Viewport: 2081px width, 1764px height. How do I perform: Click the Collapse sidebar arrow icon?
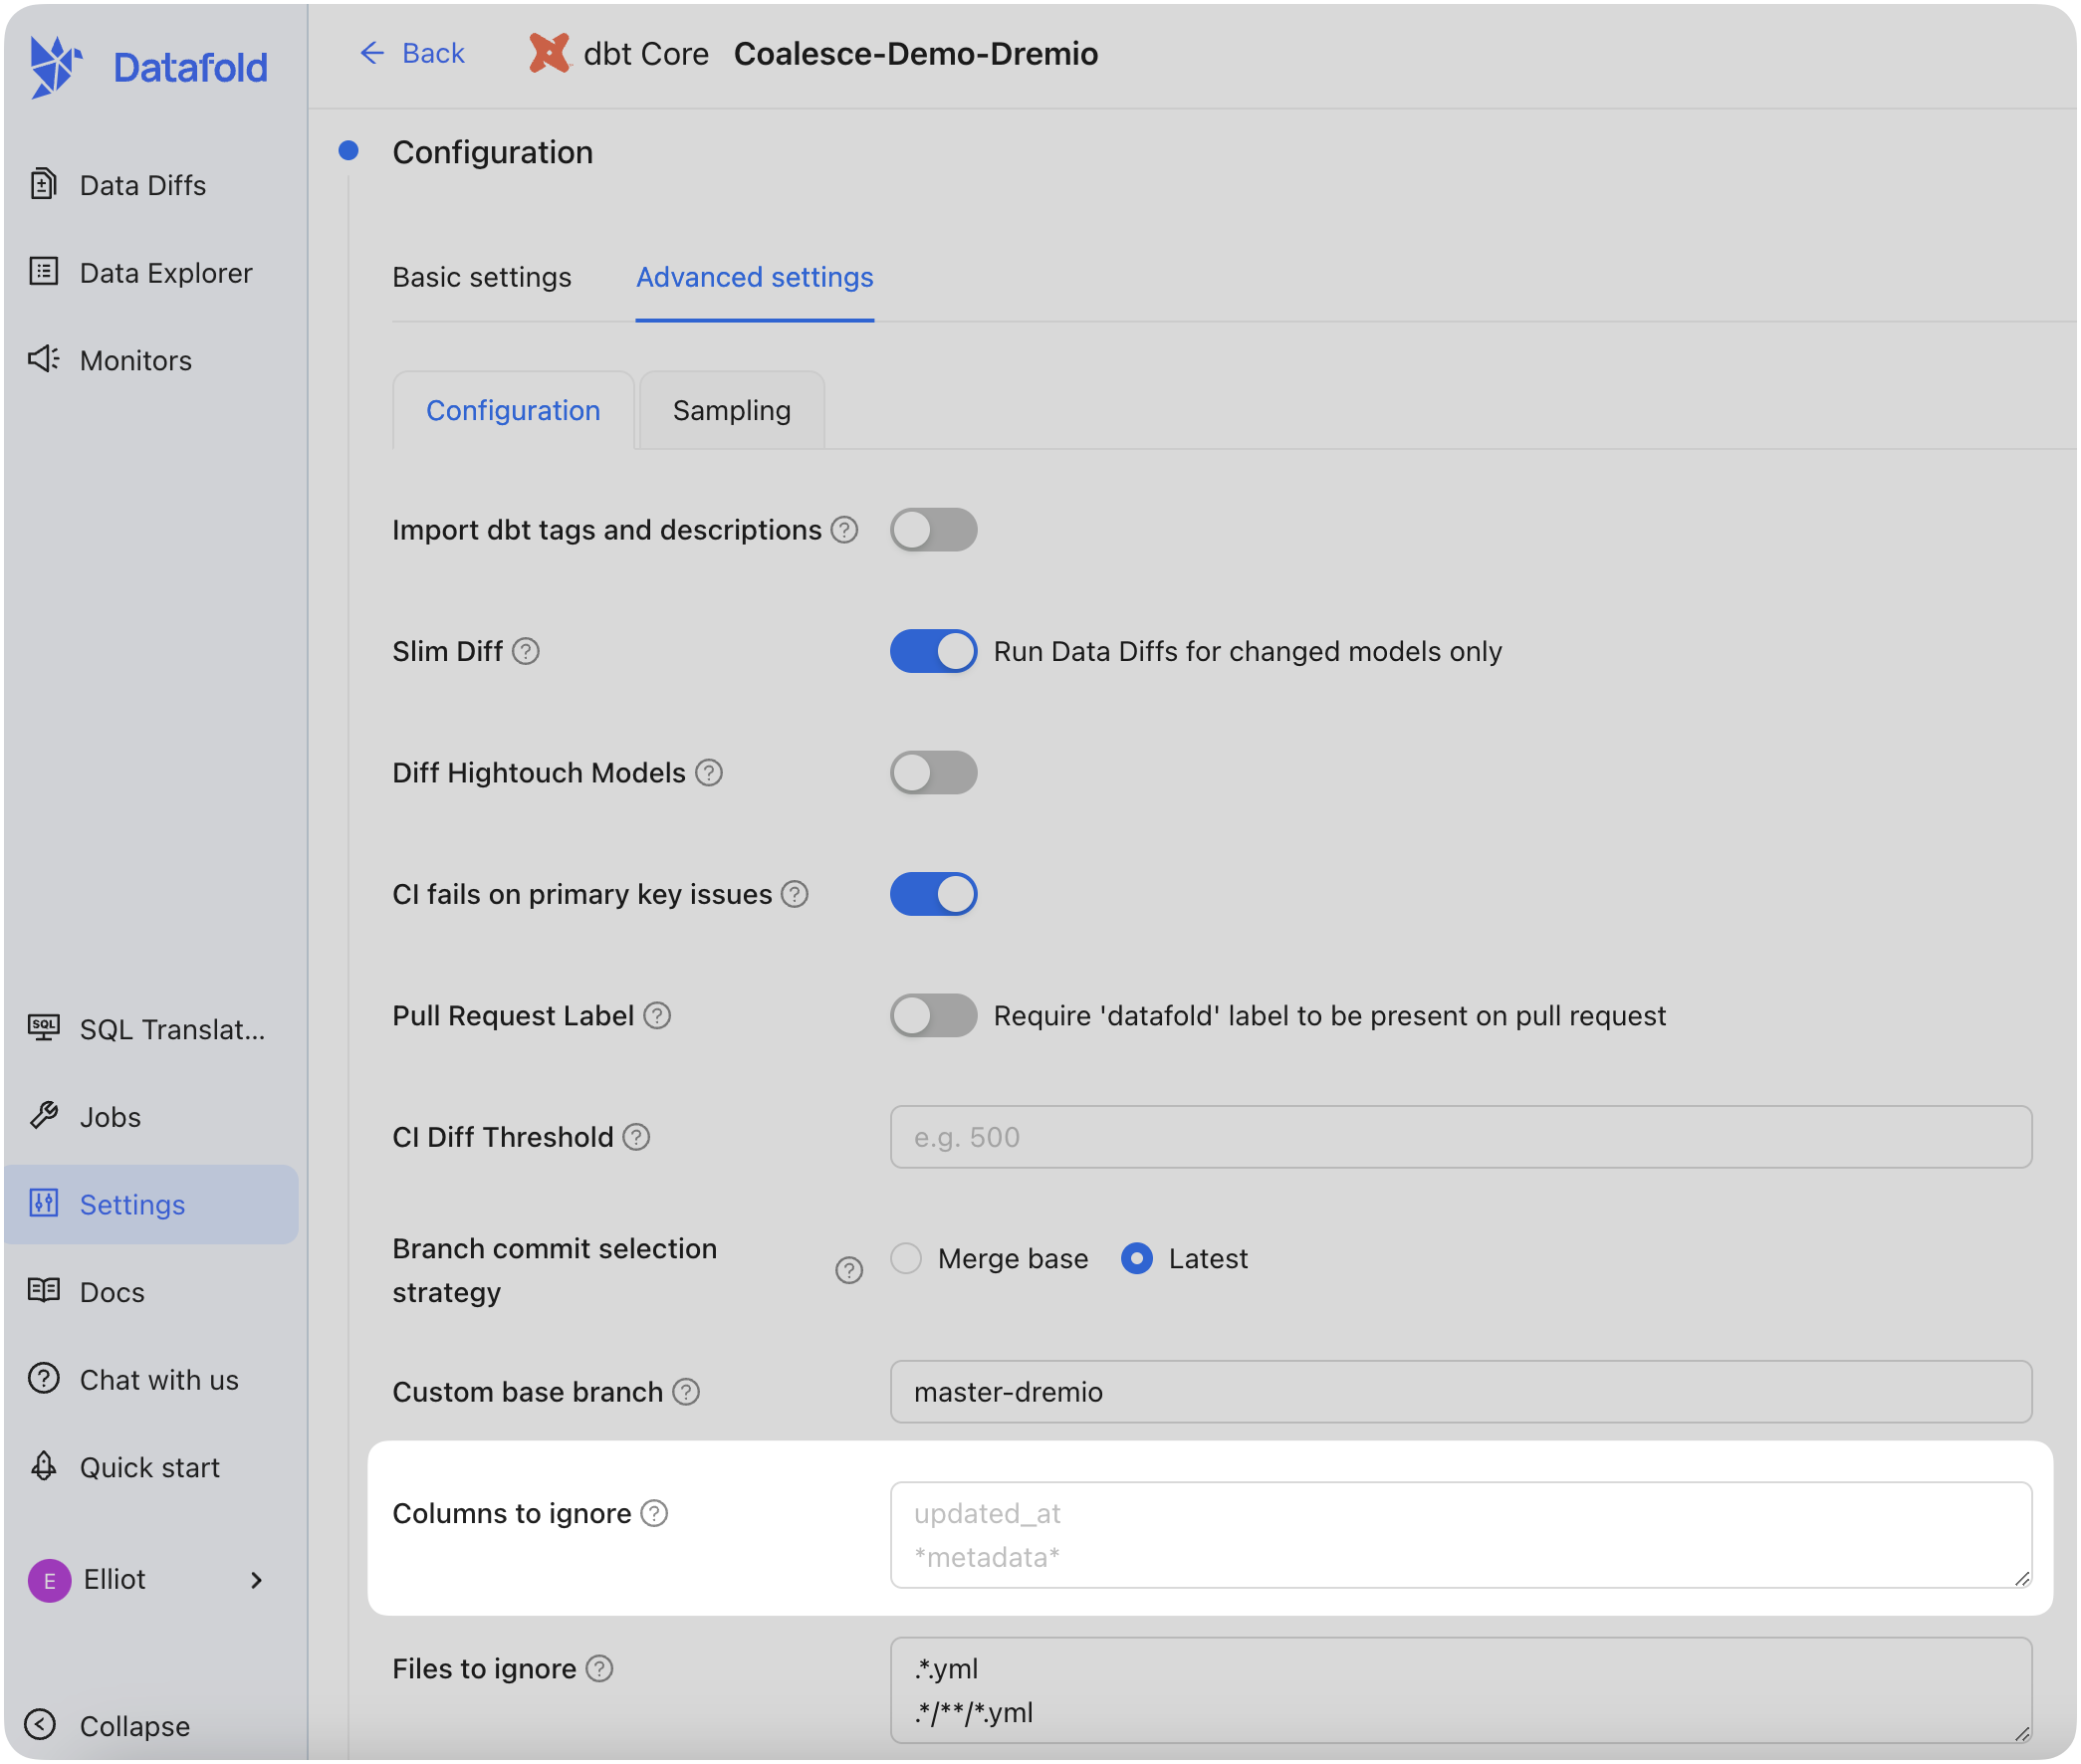point(40,1725)
